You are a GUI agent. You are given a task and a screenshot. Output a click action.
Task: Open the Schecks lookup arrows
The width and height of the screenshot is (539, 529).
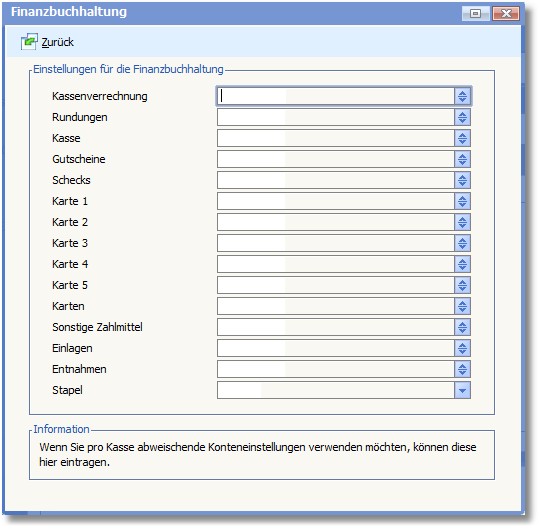pyautogui.click(x=462, y=180)
